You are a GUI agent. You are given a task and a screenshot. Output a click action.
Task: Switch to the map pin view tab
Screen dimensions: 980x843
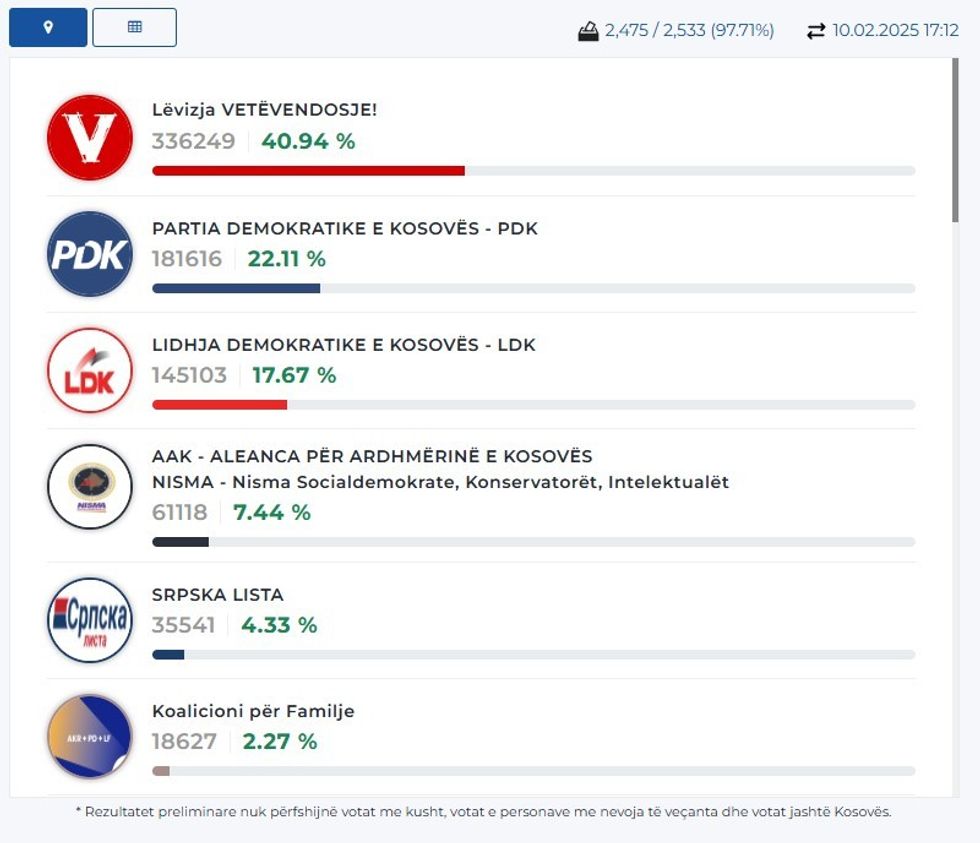pyautogui.click(x=48, y=27)
